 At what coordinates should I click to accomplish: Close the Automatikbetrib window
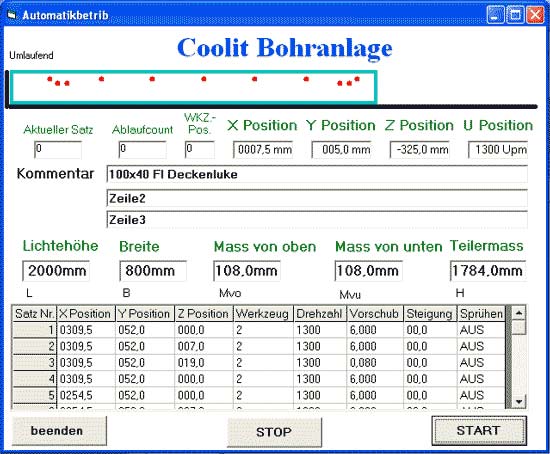coord(535,15)
